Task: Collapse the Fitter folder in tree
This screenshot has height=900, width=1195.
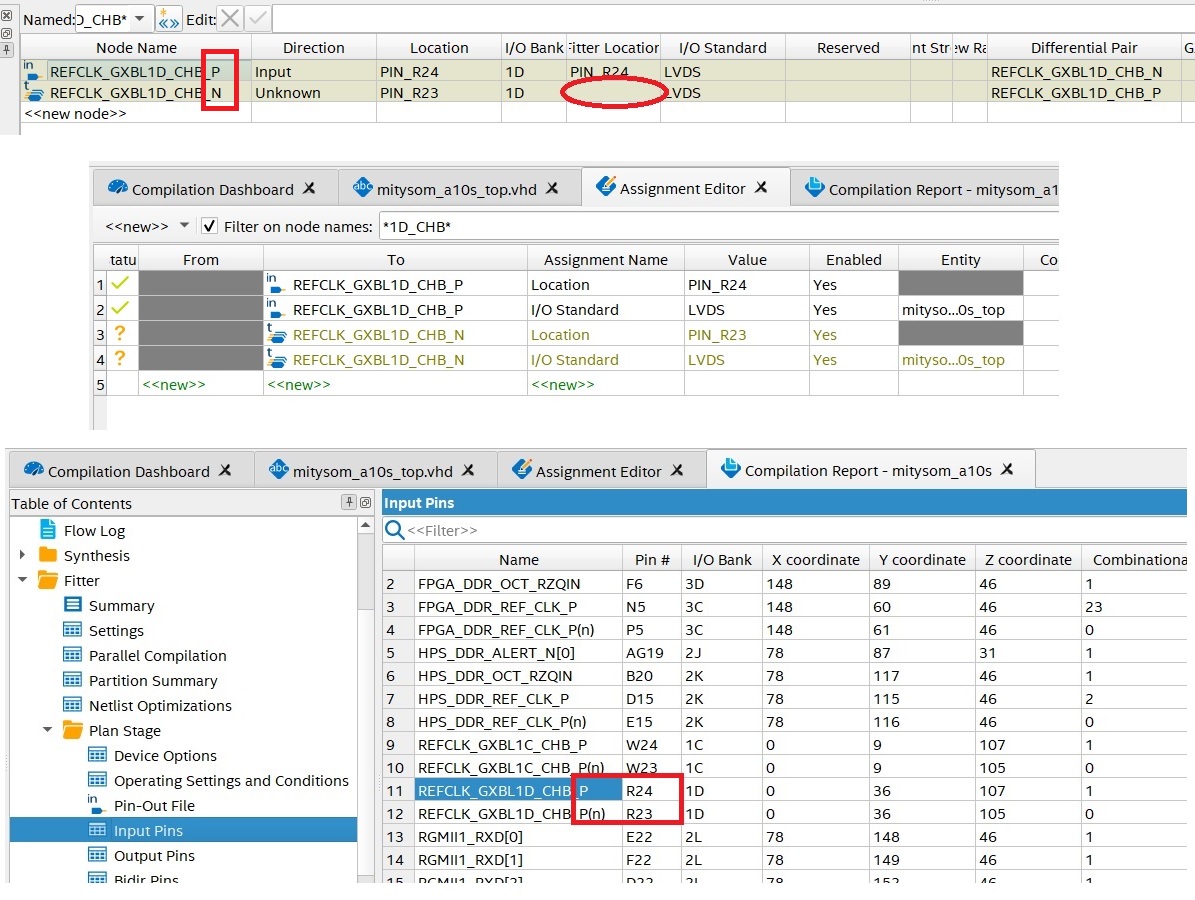Action: click(x=22, y=580)
